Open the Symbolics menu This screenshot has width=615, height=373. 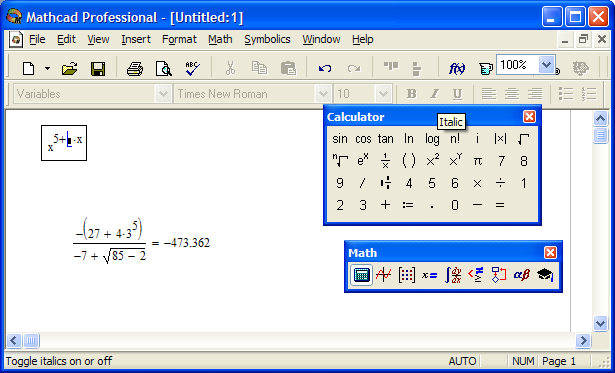(x=267, y=39)
